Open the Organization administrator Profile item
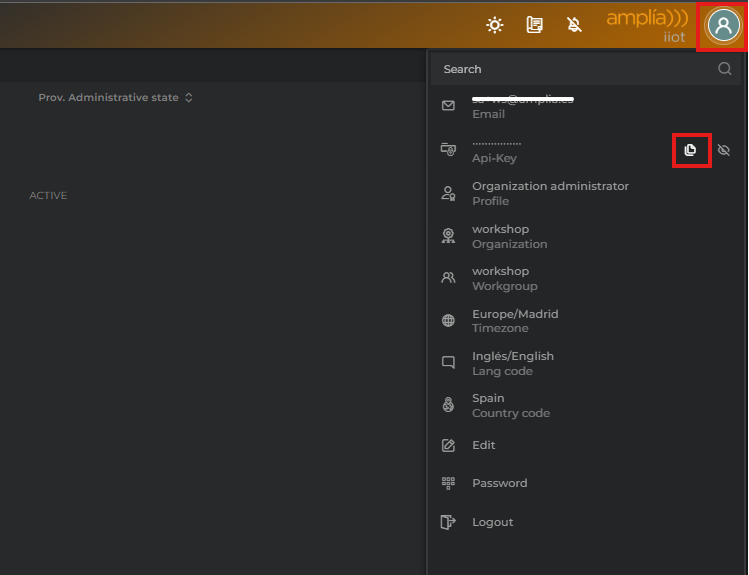 tap(550, 193)
